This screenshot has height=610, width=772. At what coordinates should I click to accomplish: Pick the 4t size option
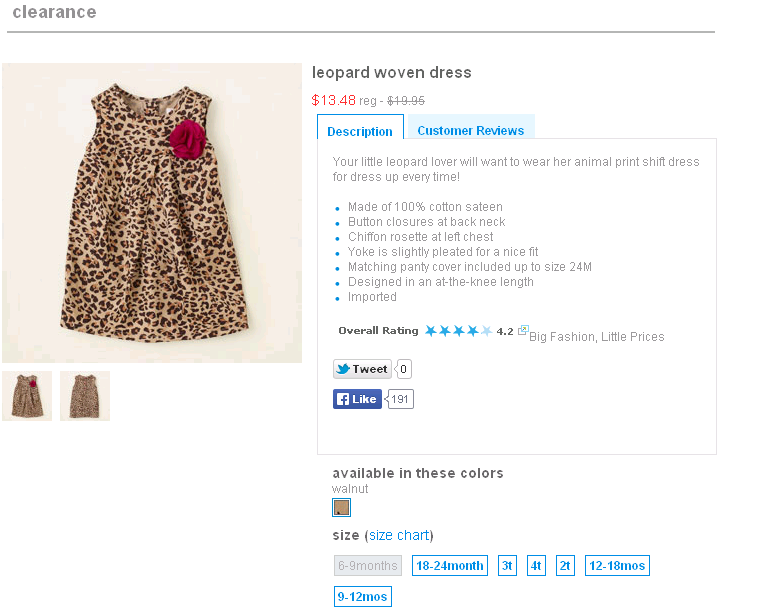pos(536,565)
